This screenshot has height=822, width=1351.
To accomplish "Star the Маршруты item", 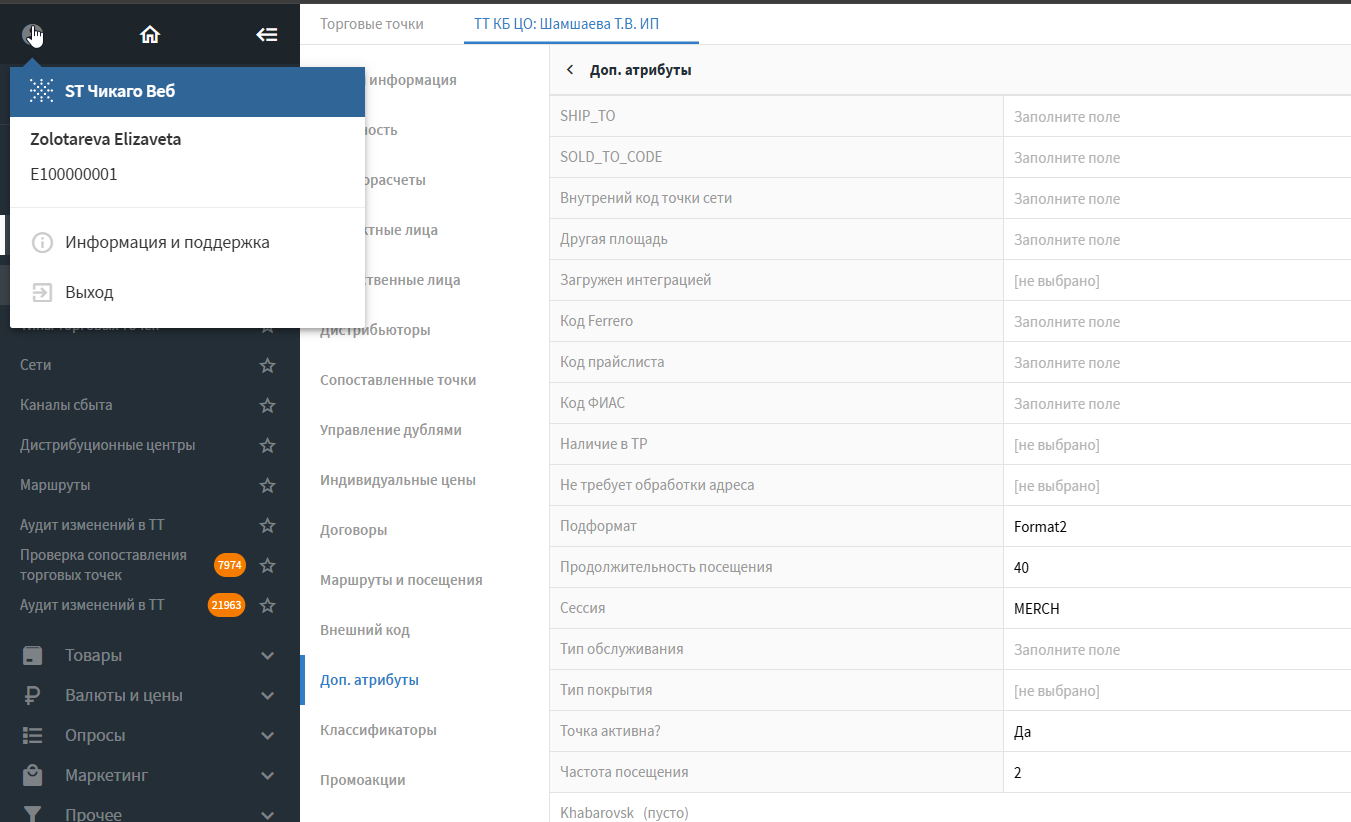I will [x=267, y=486].
